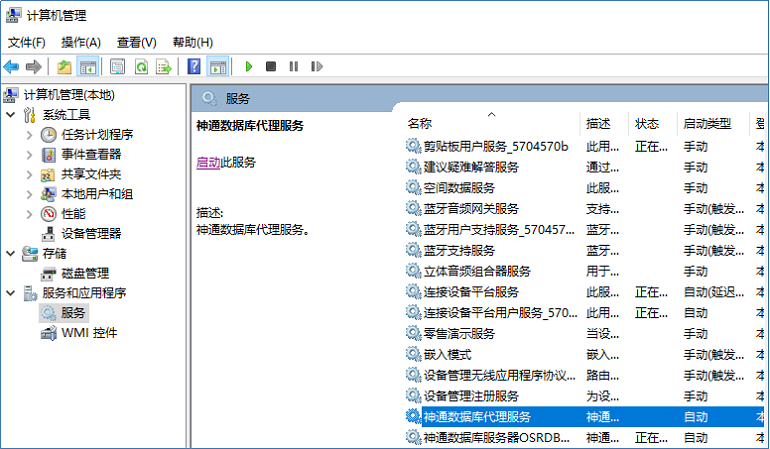
Task: Open the 帮助(H) menu
Action: click(x=193, y=43)
